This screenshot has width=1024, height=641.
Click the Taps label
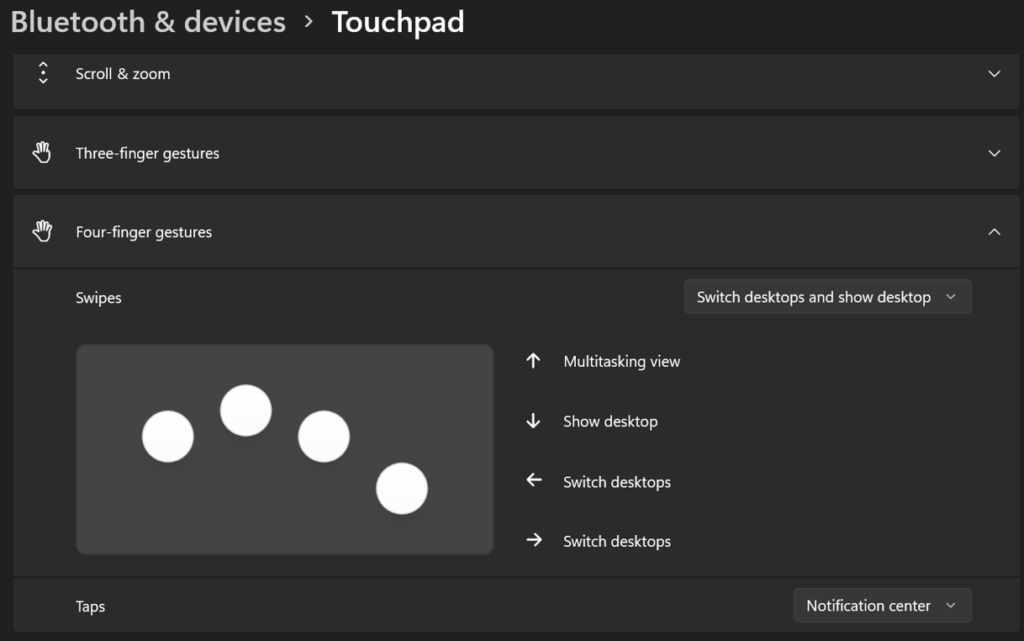(x=90, y=606)
